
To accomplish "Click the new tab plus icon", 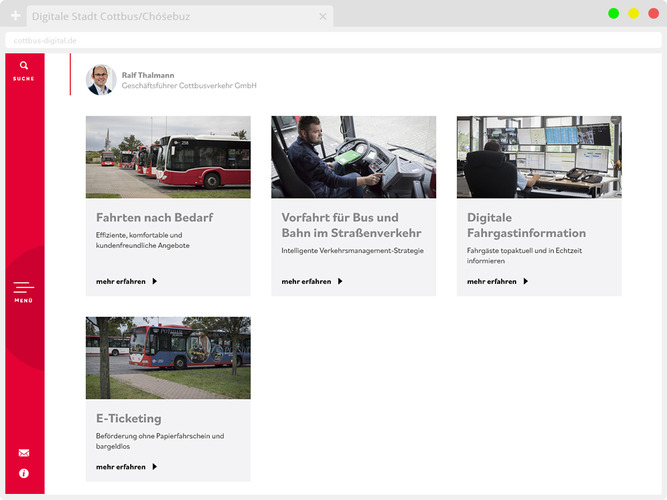I will coord(15,16).
